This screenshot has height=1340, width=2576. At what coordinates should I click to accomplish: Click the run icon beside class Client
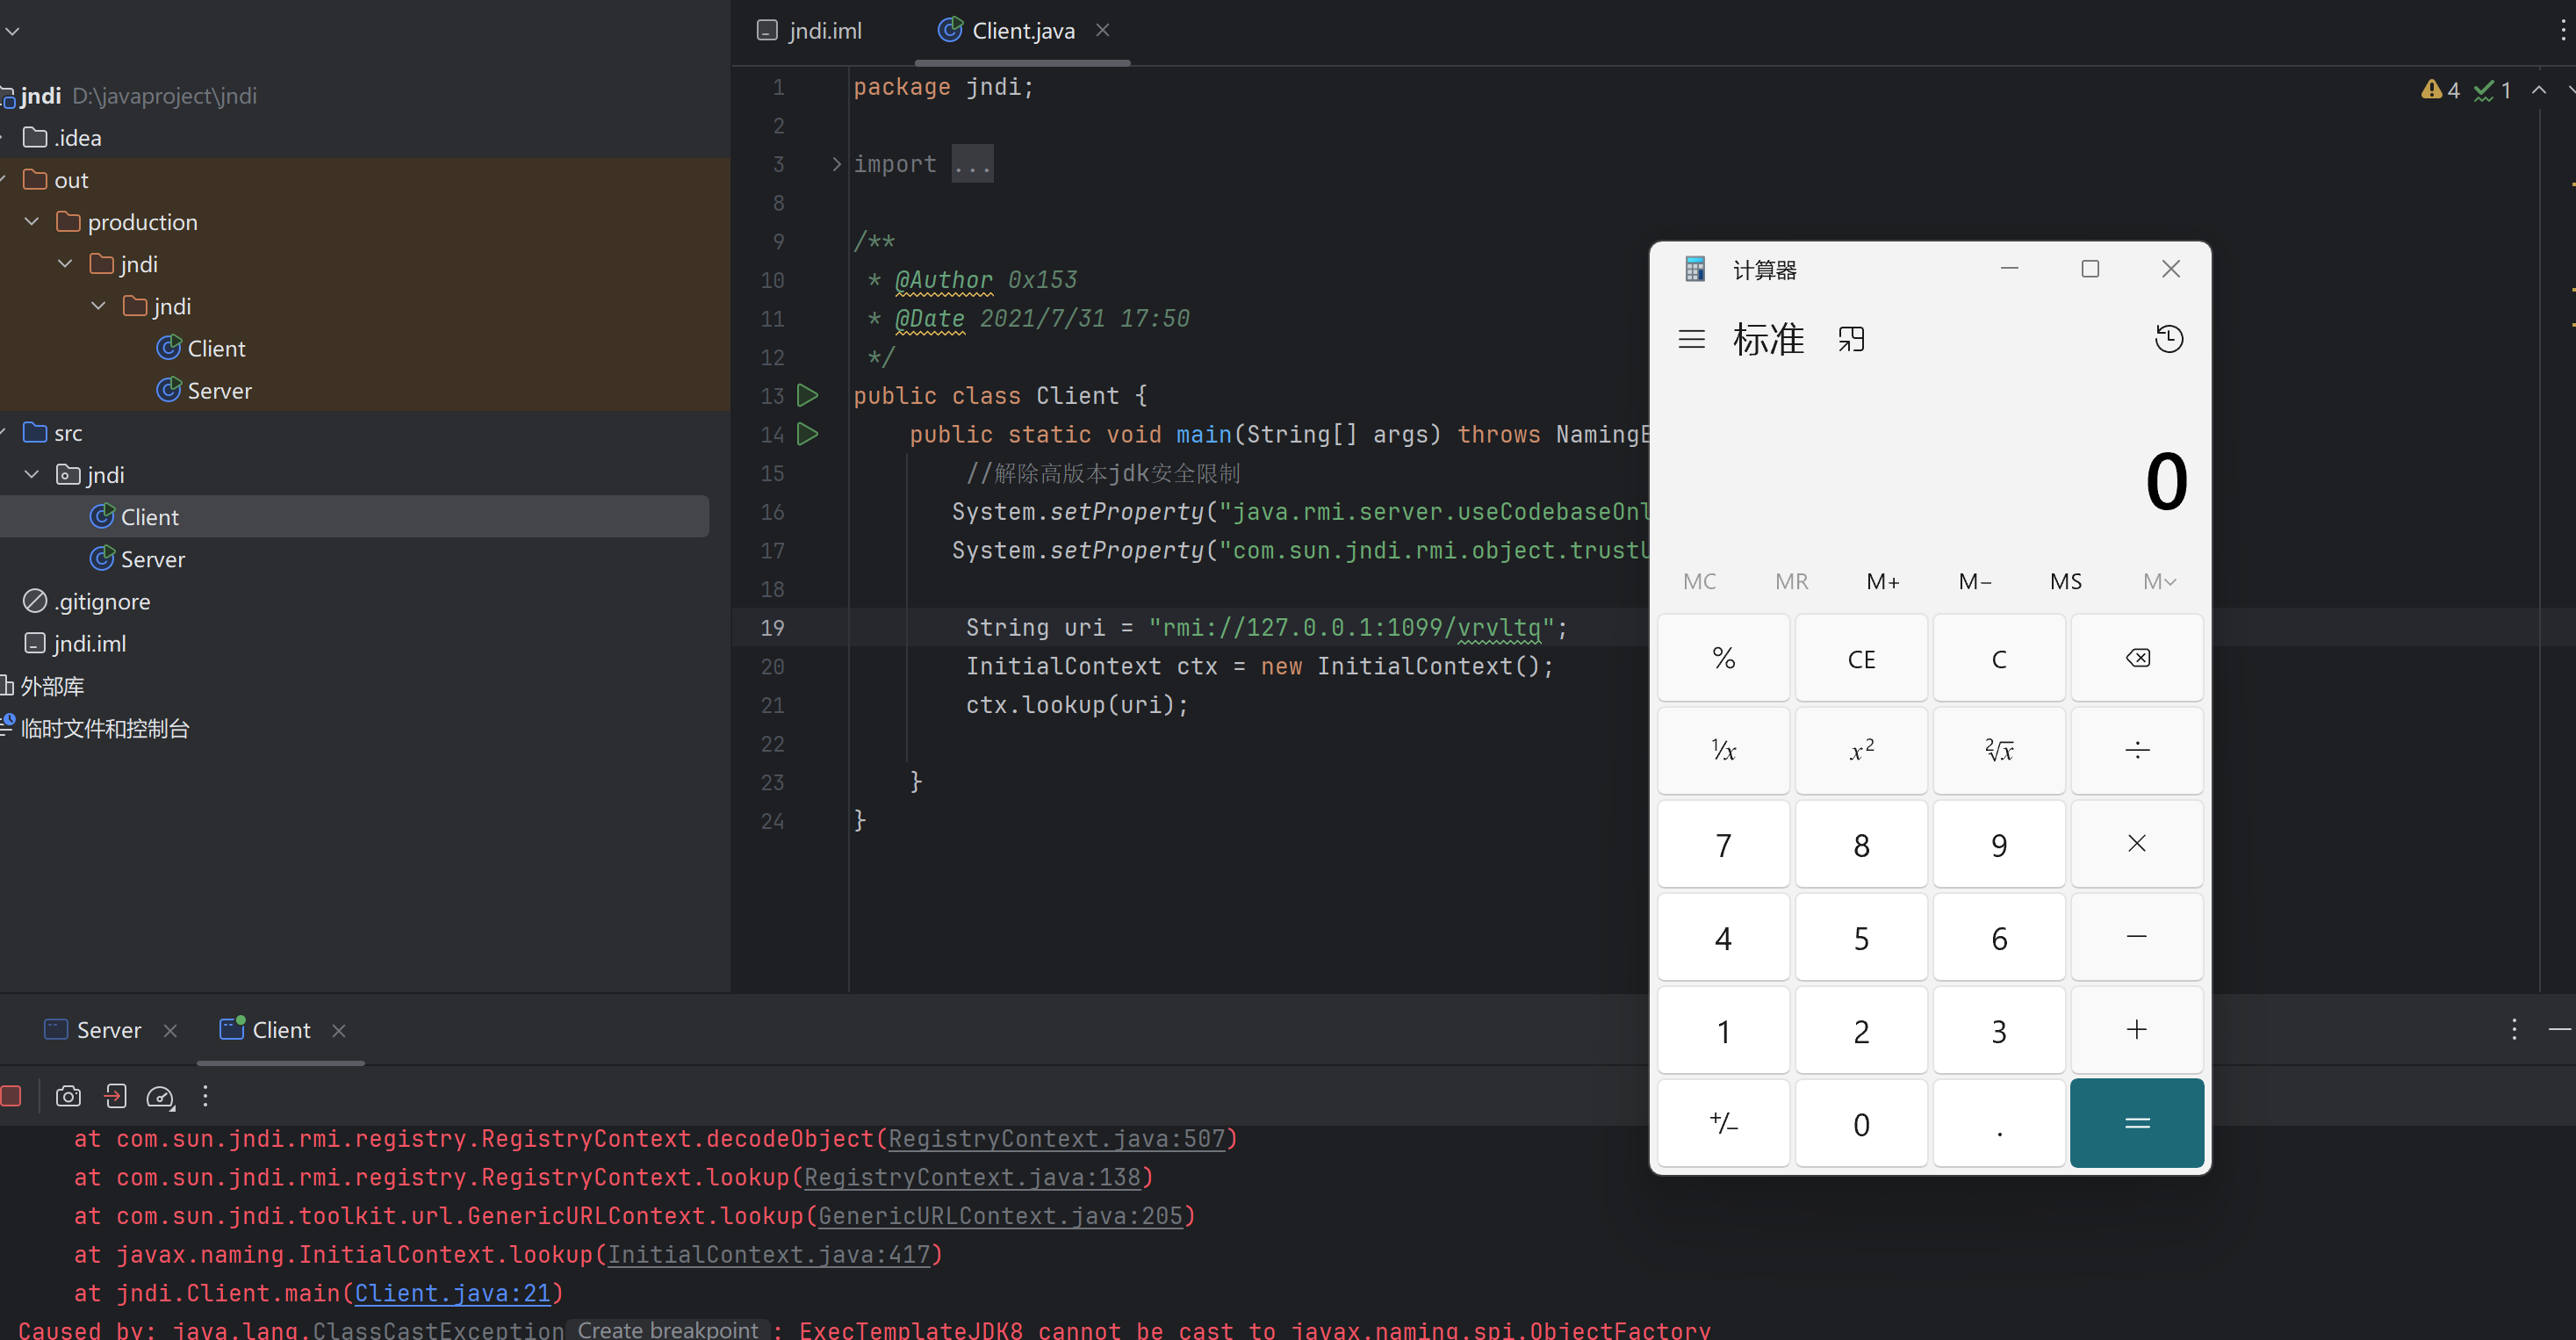pyautogui.click(x=807, y=395)
